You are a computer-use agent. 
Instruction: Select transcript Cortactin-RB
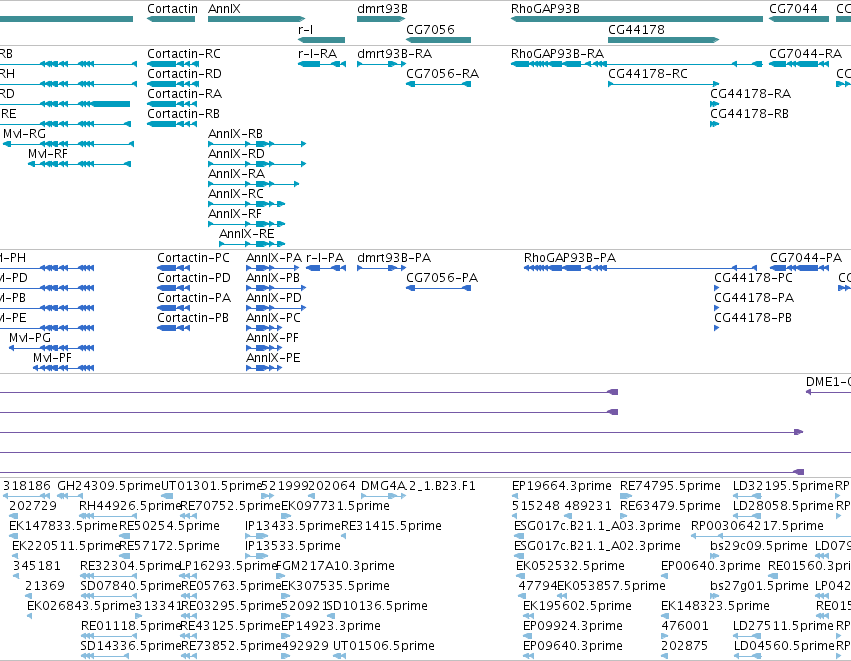pyautogui.click(x=183, y=114)
